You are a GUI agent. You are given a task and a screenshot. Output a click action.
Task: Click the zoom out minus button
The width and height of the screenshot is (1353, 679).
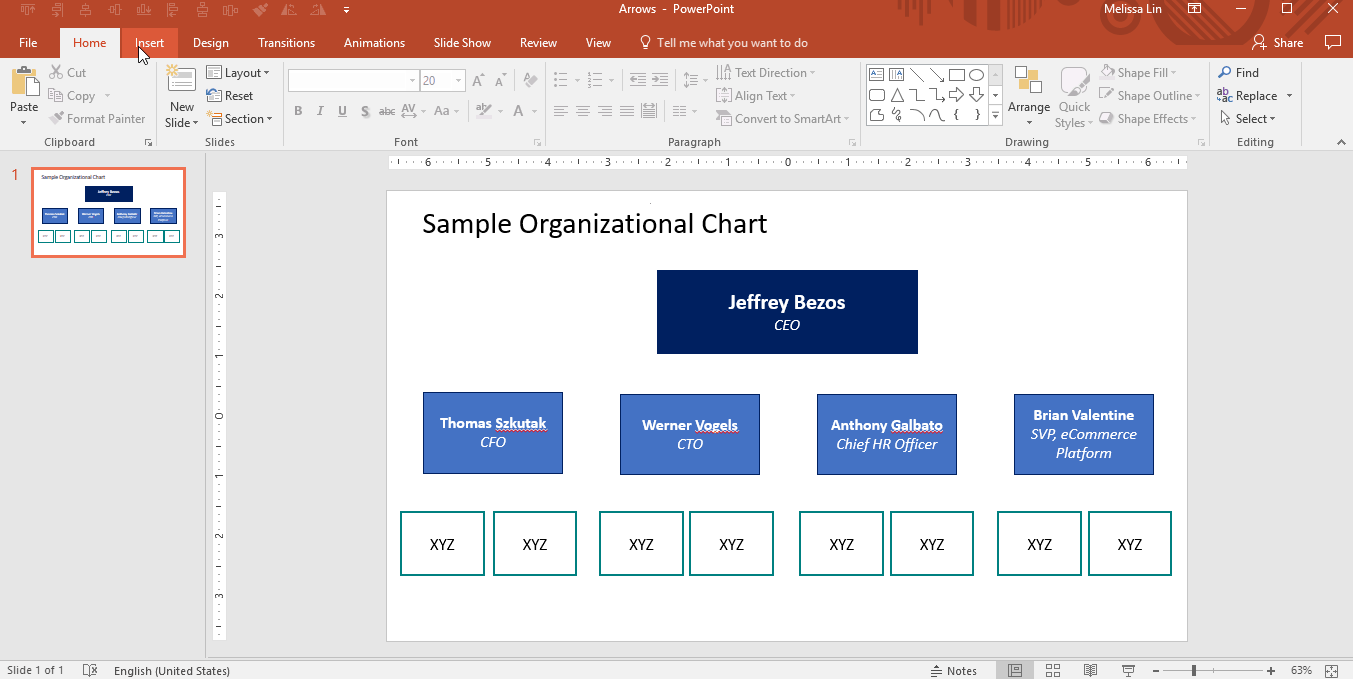tap(1155, 670)
